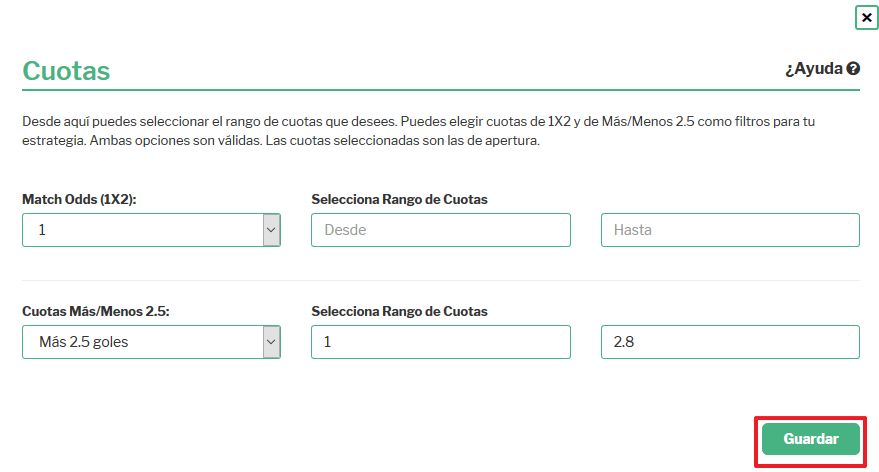This screenshot has width=879, height=472.
Task: Click the Match Odds (1X2) label
Action: [x=79, y=200]
